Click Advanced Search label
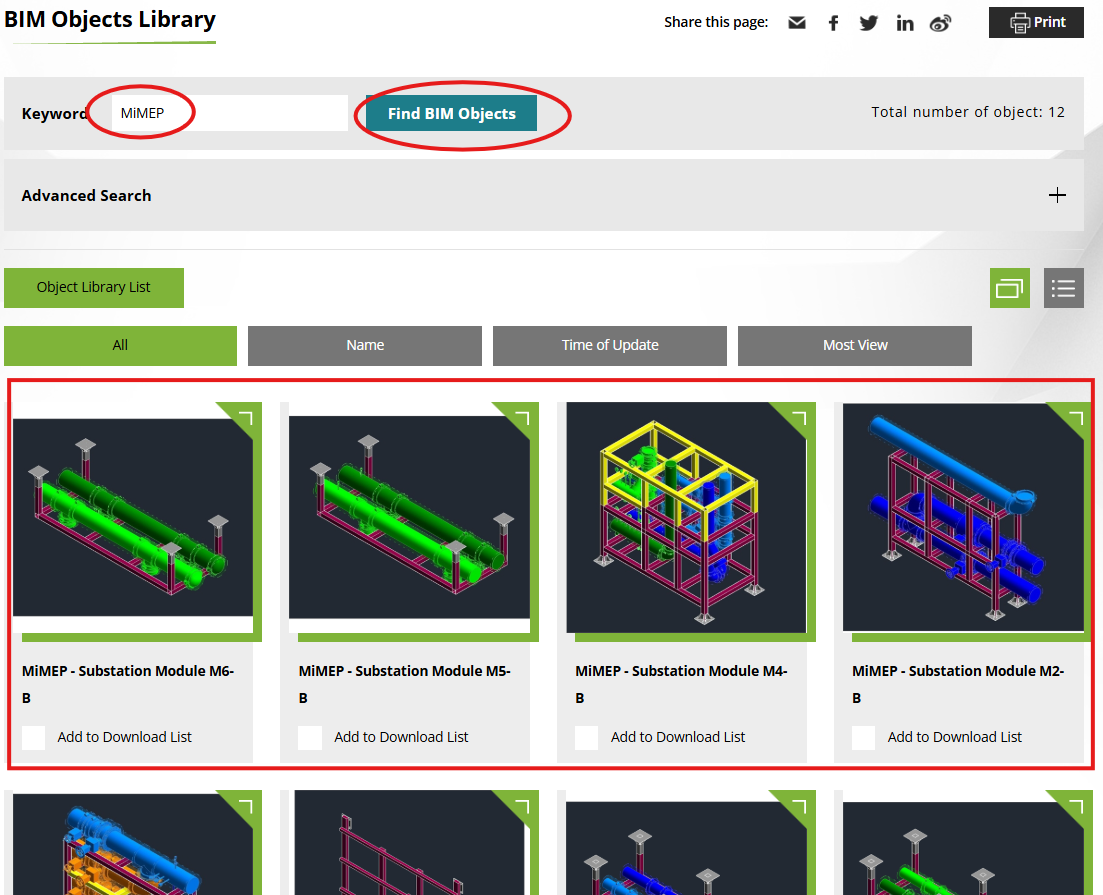Viewport: 1103px width, 895px height. (x=87, y=196)
